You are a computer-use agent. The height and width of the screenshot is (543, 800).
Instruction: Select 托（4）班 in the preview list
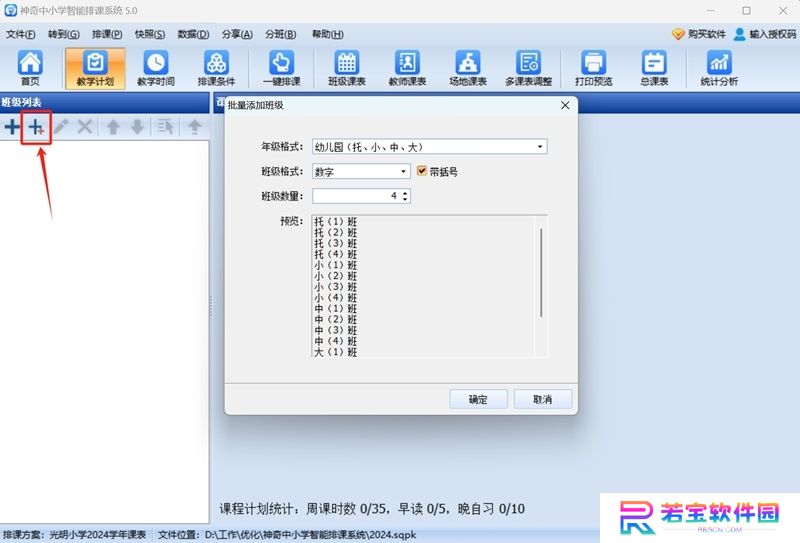(x=336, y=254)
